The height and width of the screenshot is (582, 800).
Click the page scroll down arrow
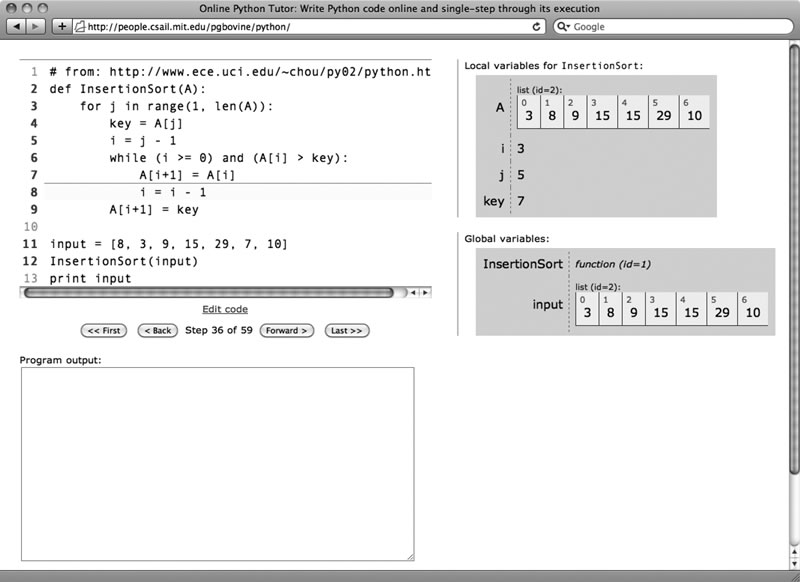(x=794, y=563)
